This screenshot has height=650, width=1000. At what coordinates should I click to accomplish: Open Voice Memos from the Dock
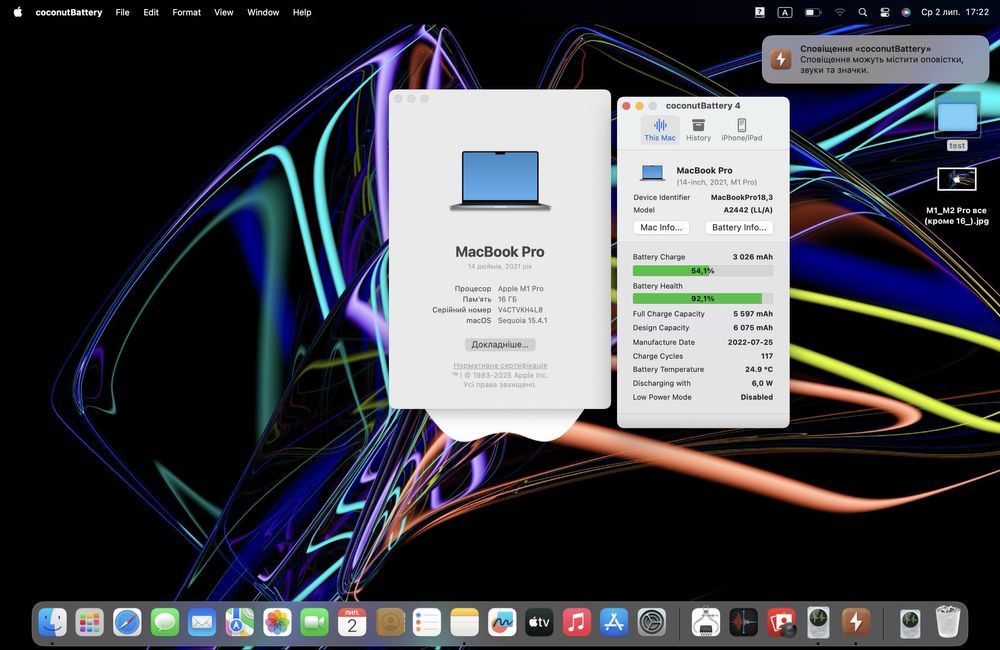[x=744, y=622]
